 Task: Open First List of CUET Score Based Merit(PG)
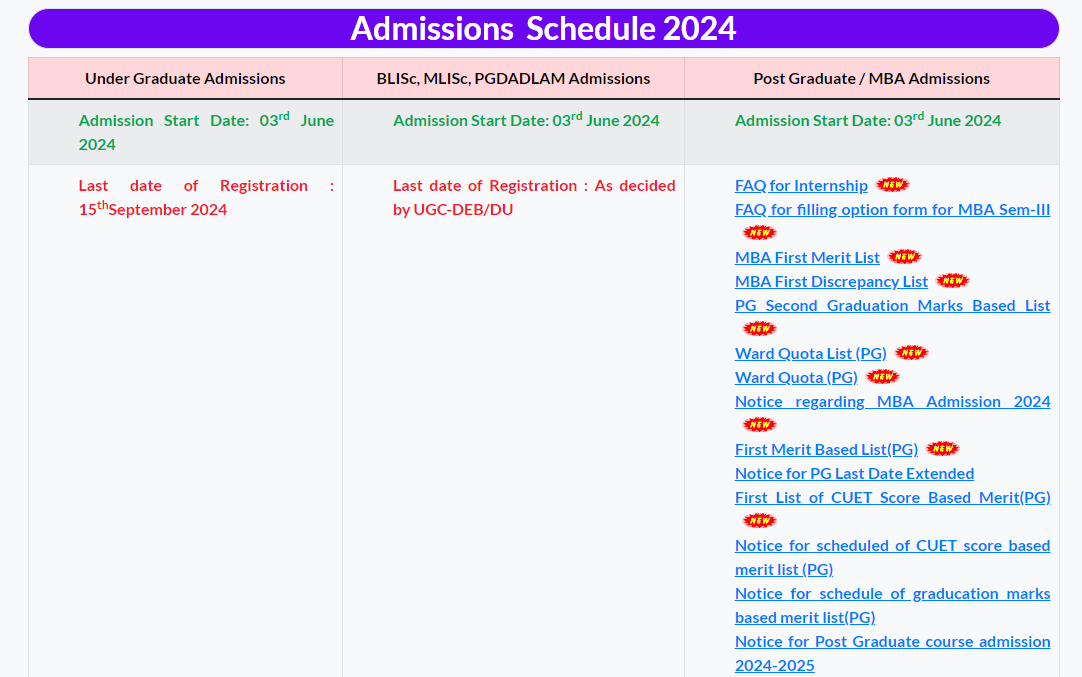click(x=892, y=497)
